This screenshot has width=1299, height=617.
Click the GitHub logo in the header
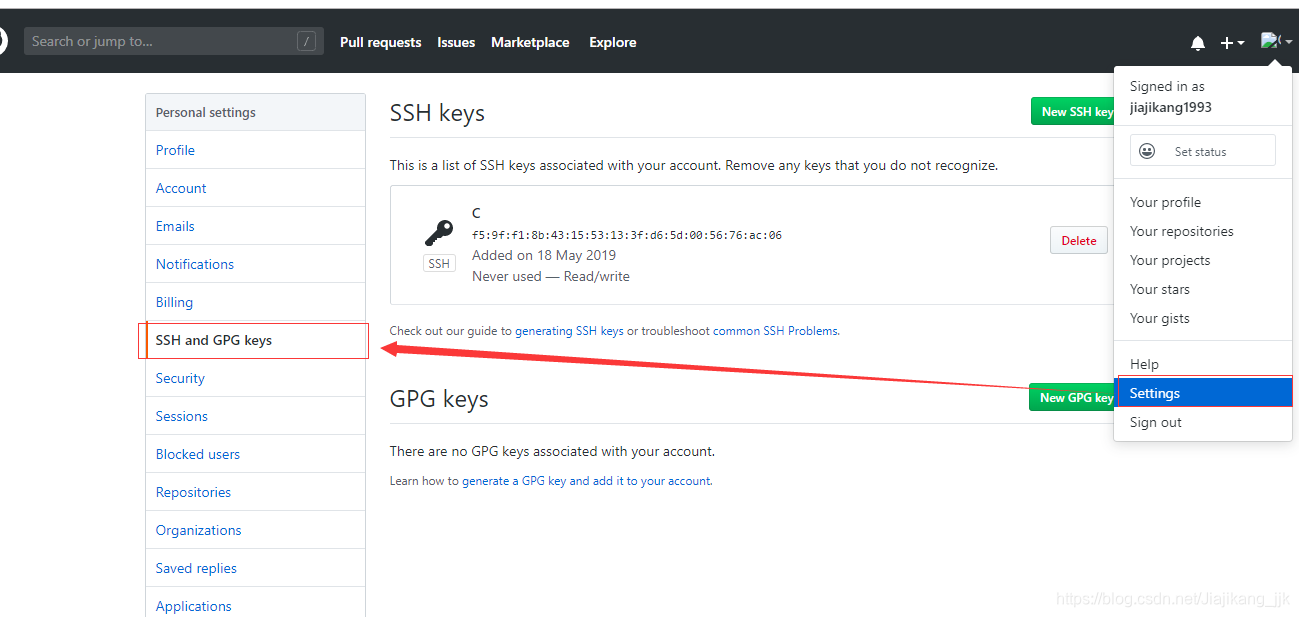click(3, 41)
